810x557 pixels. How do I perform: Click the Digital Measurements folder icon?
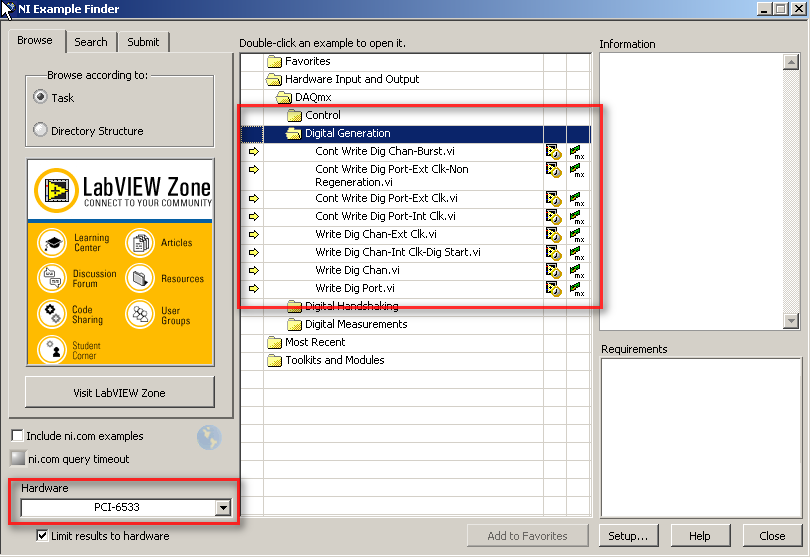click(294, 324)
